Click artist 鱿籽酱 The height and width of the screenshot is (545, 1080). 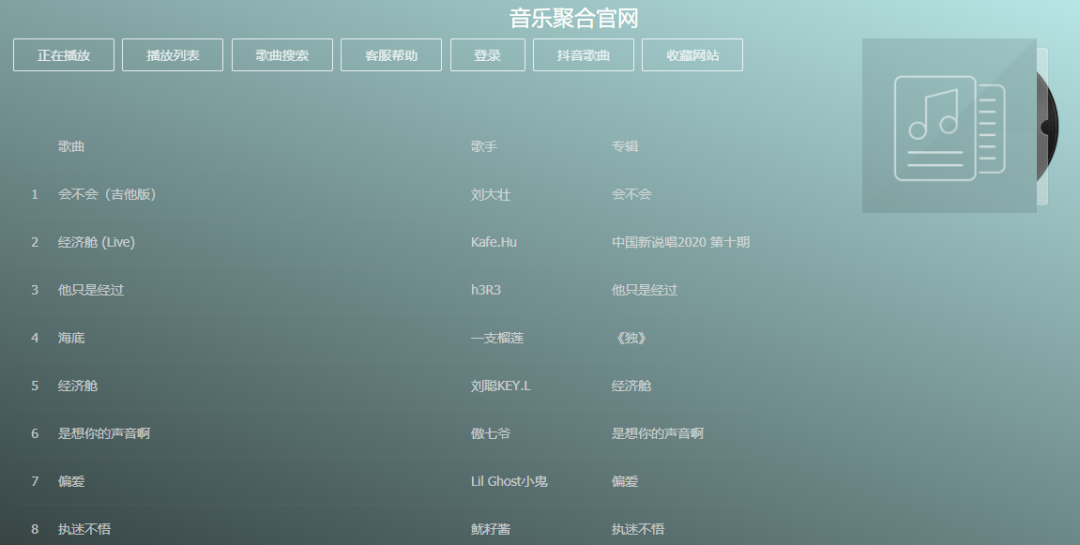pos(490,529)
